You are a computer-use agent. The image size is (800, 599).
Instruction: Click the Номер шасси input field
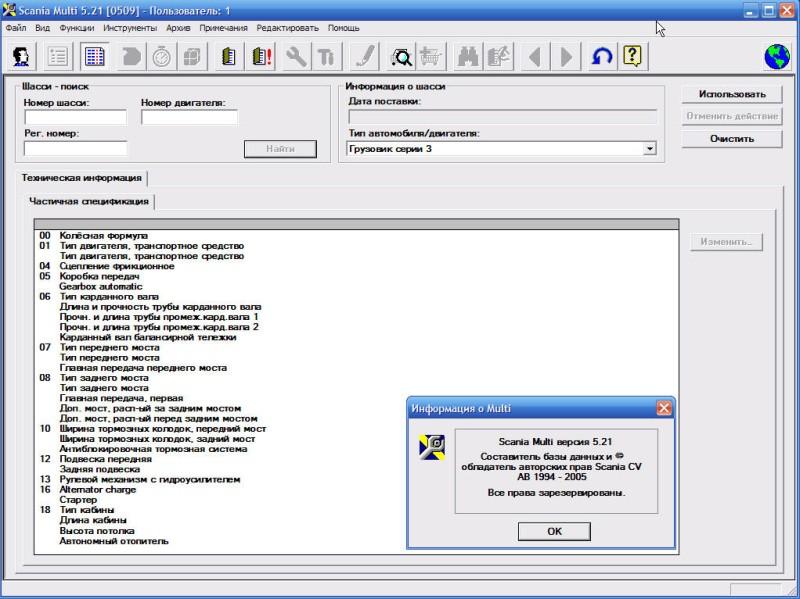coord(76,117)
